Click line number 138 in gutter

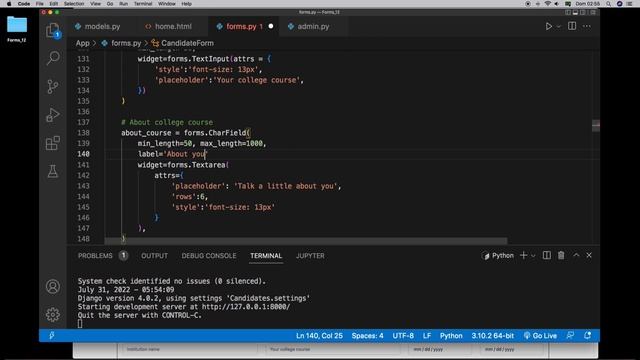click(x=83, y=133)
